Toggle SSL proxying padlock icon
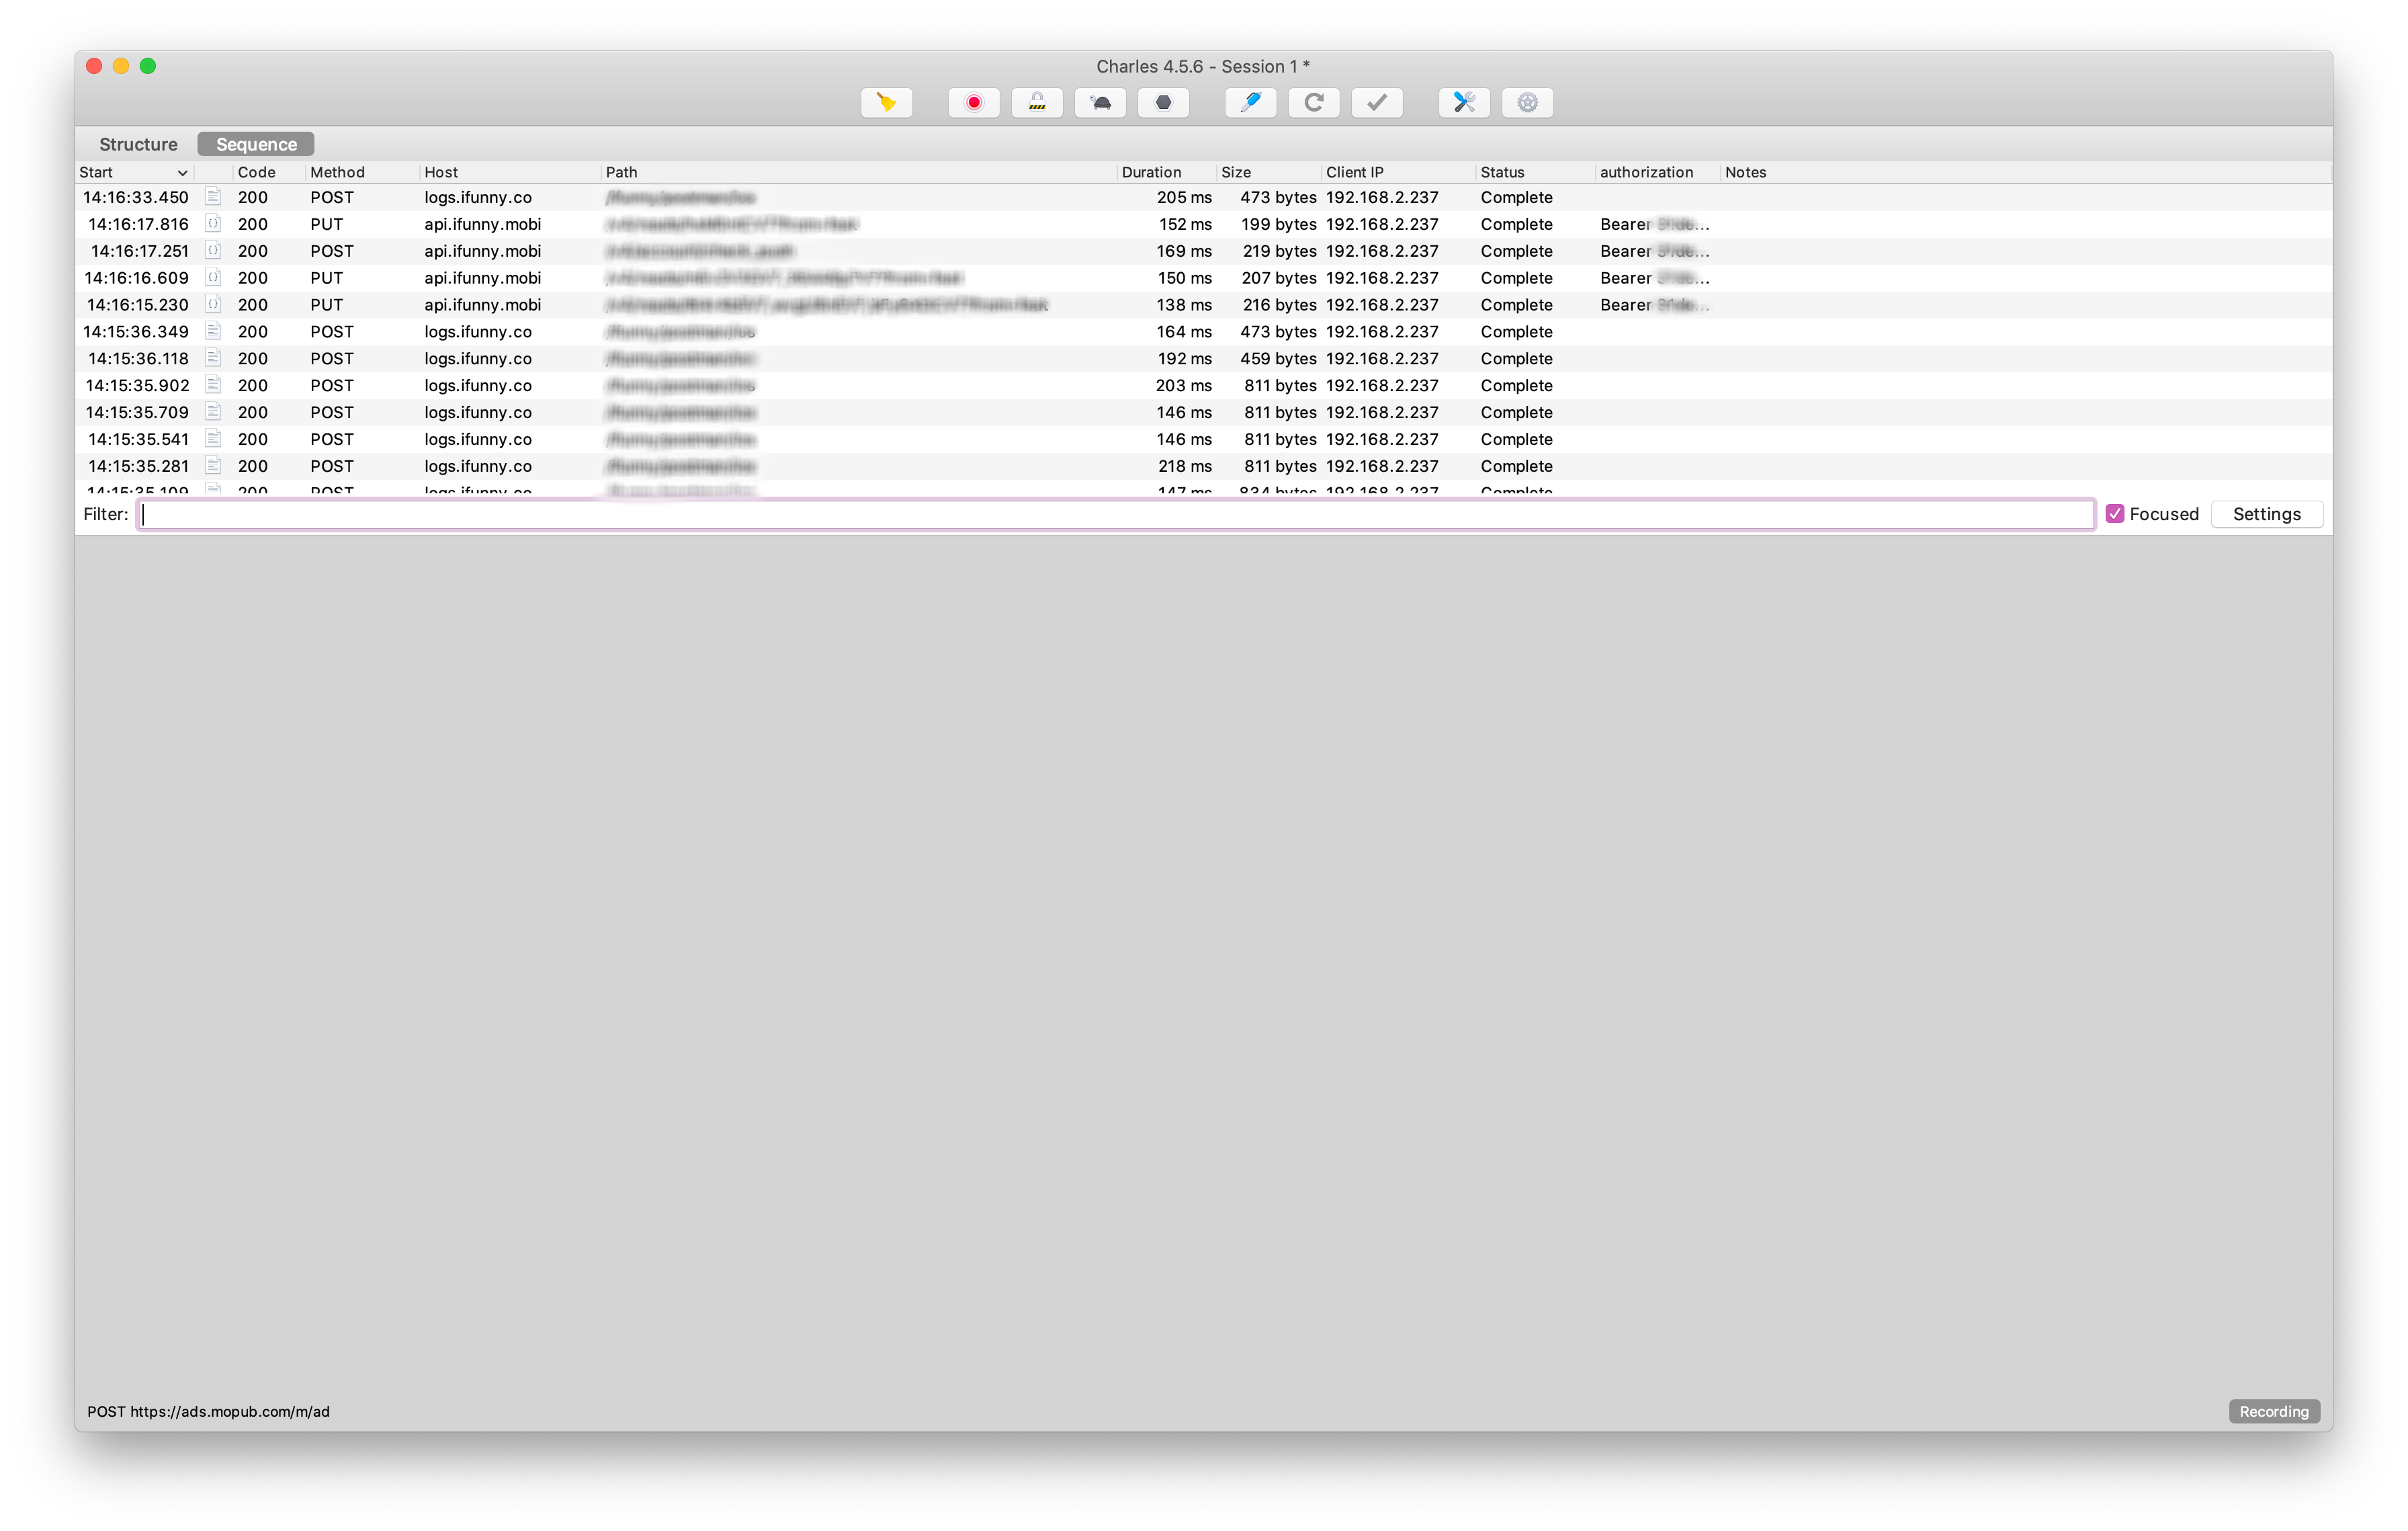2408x1531 pixels. (x=1037, y=103)
